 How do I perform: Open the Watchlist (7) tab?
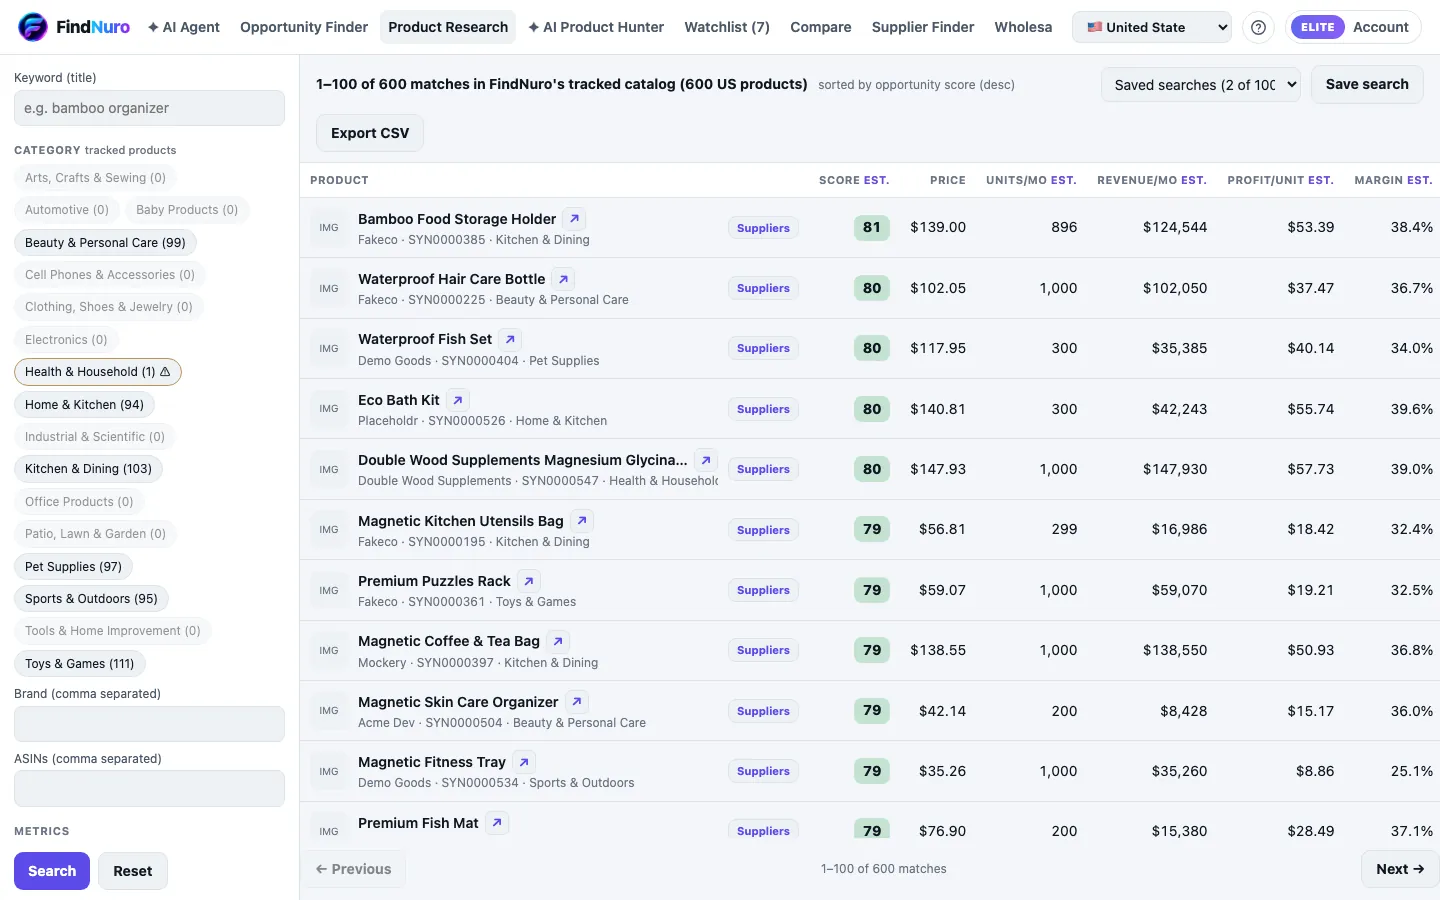pos(727,27)
